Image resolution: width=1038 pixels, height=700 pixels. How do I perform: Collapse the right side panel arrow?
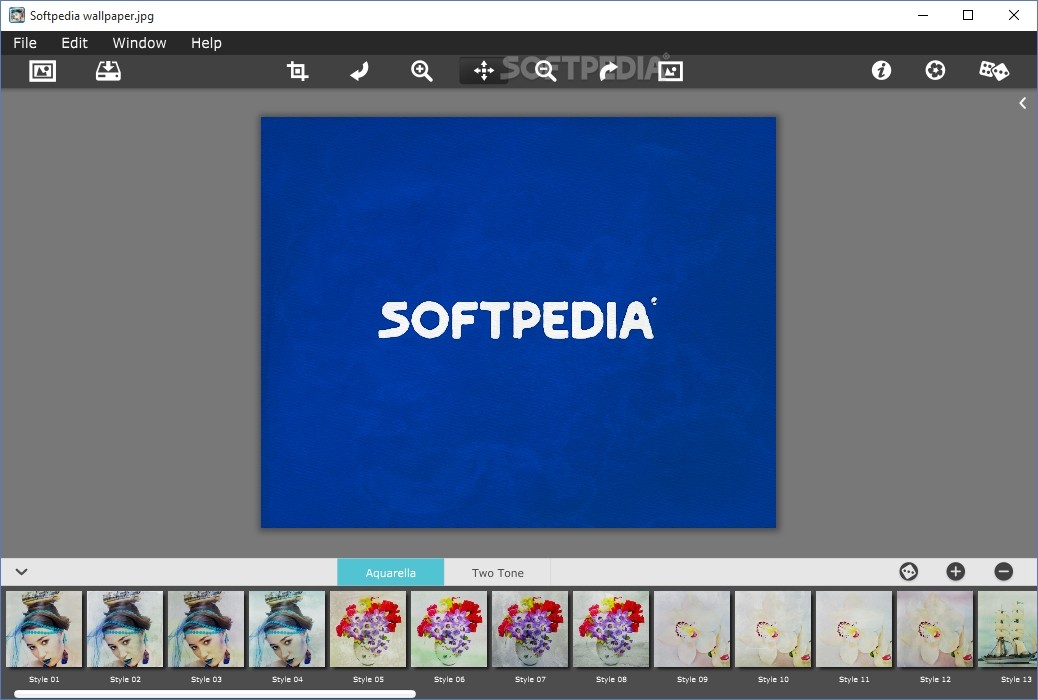(x=1023, y=103)
